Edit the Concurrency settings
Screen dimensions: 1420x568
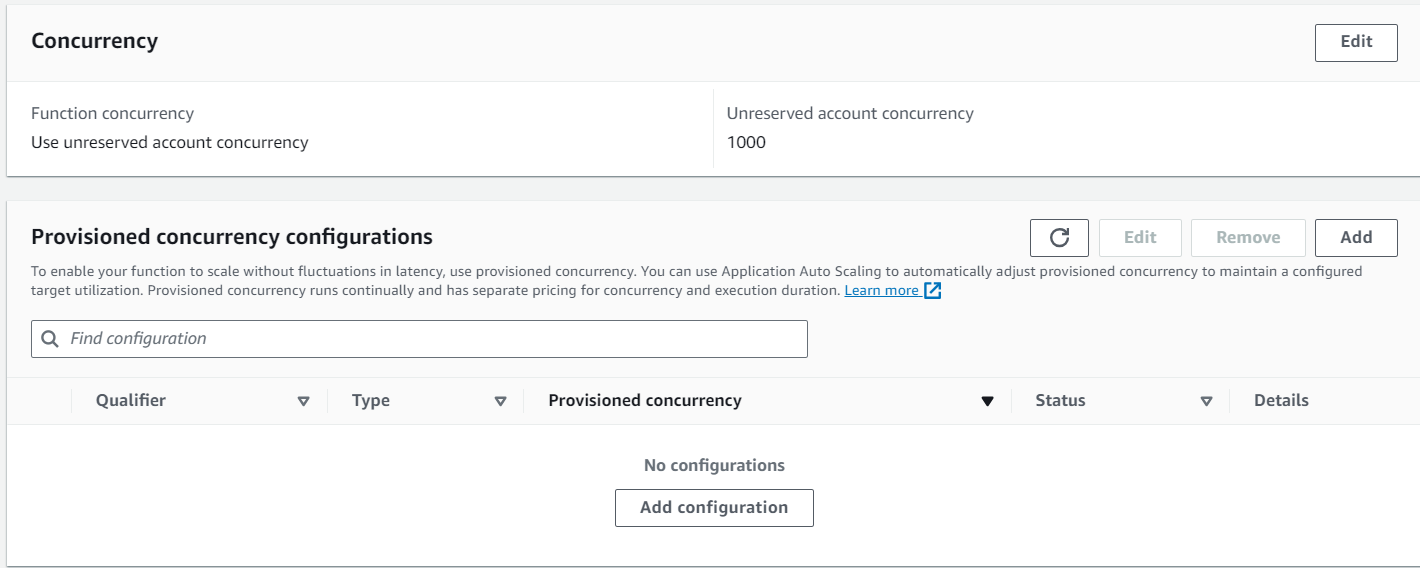(x=1355, y=42)
